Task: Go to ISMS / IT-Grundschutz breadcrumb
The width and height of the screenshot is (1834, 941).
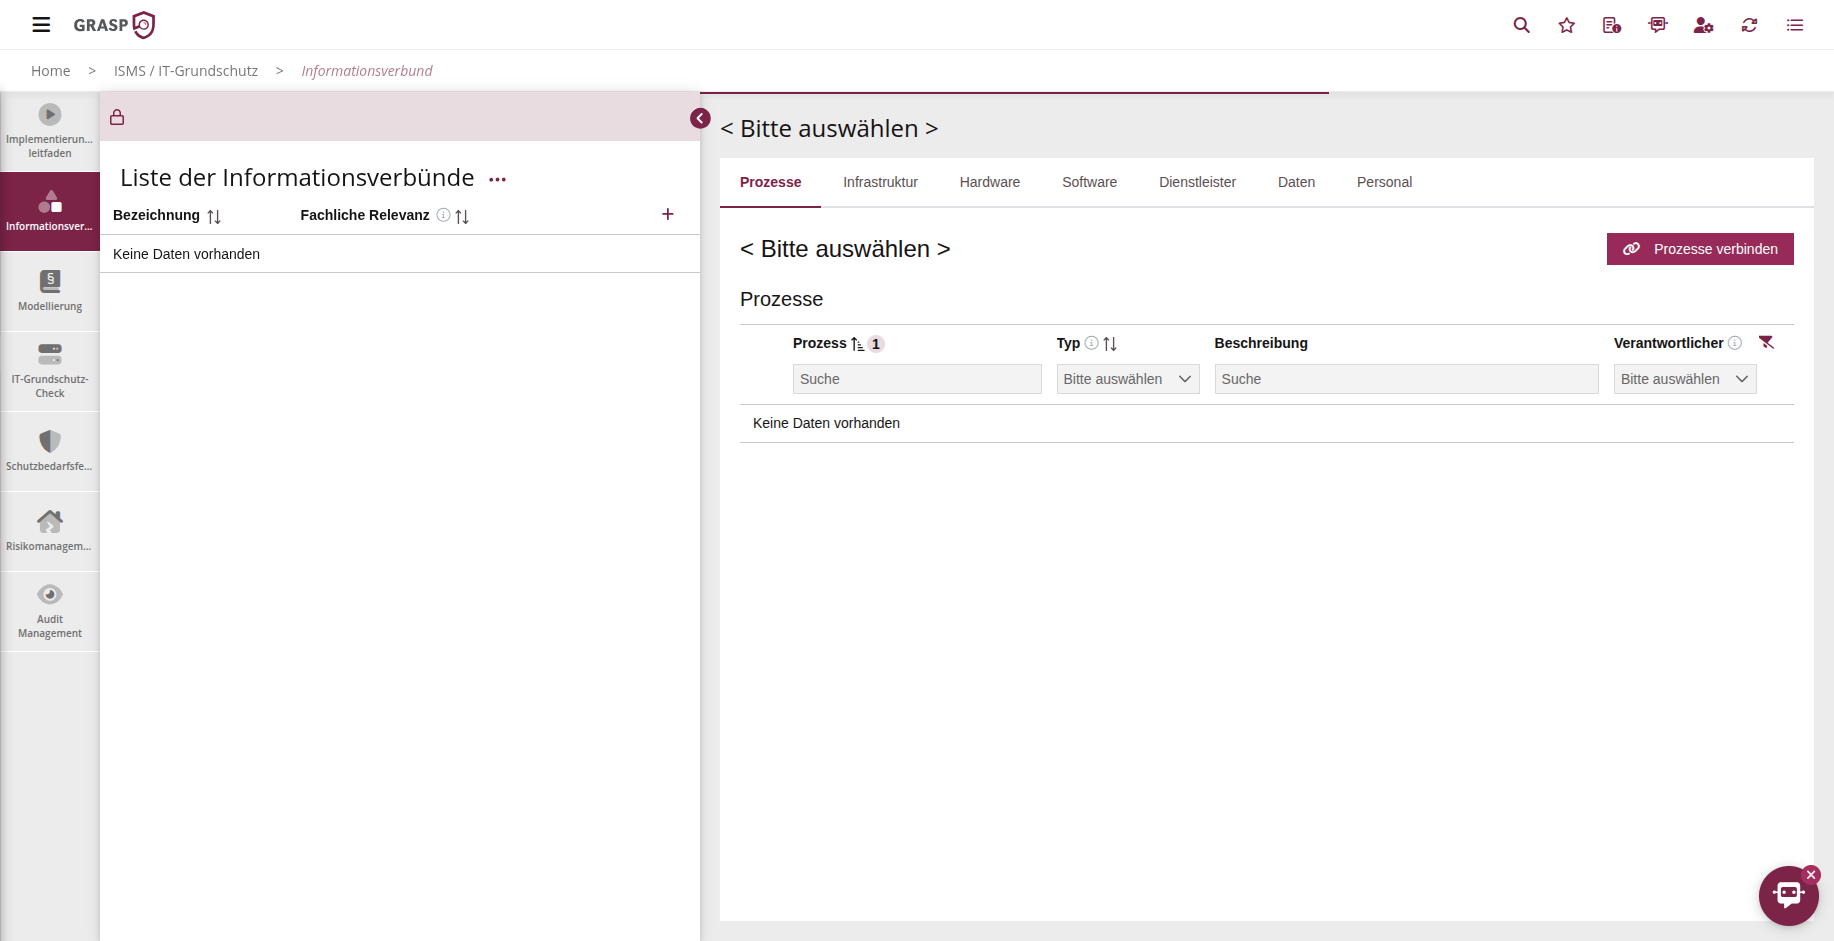Action: click(186, 71)
